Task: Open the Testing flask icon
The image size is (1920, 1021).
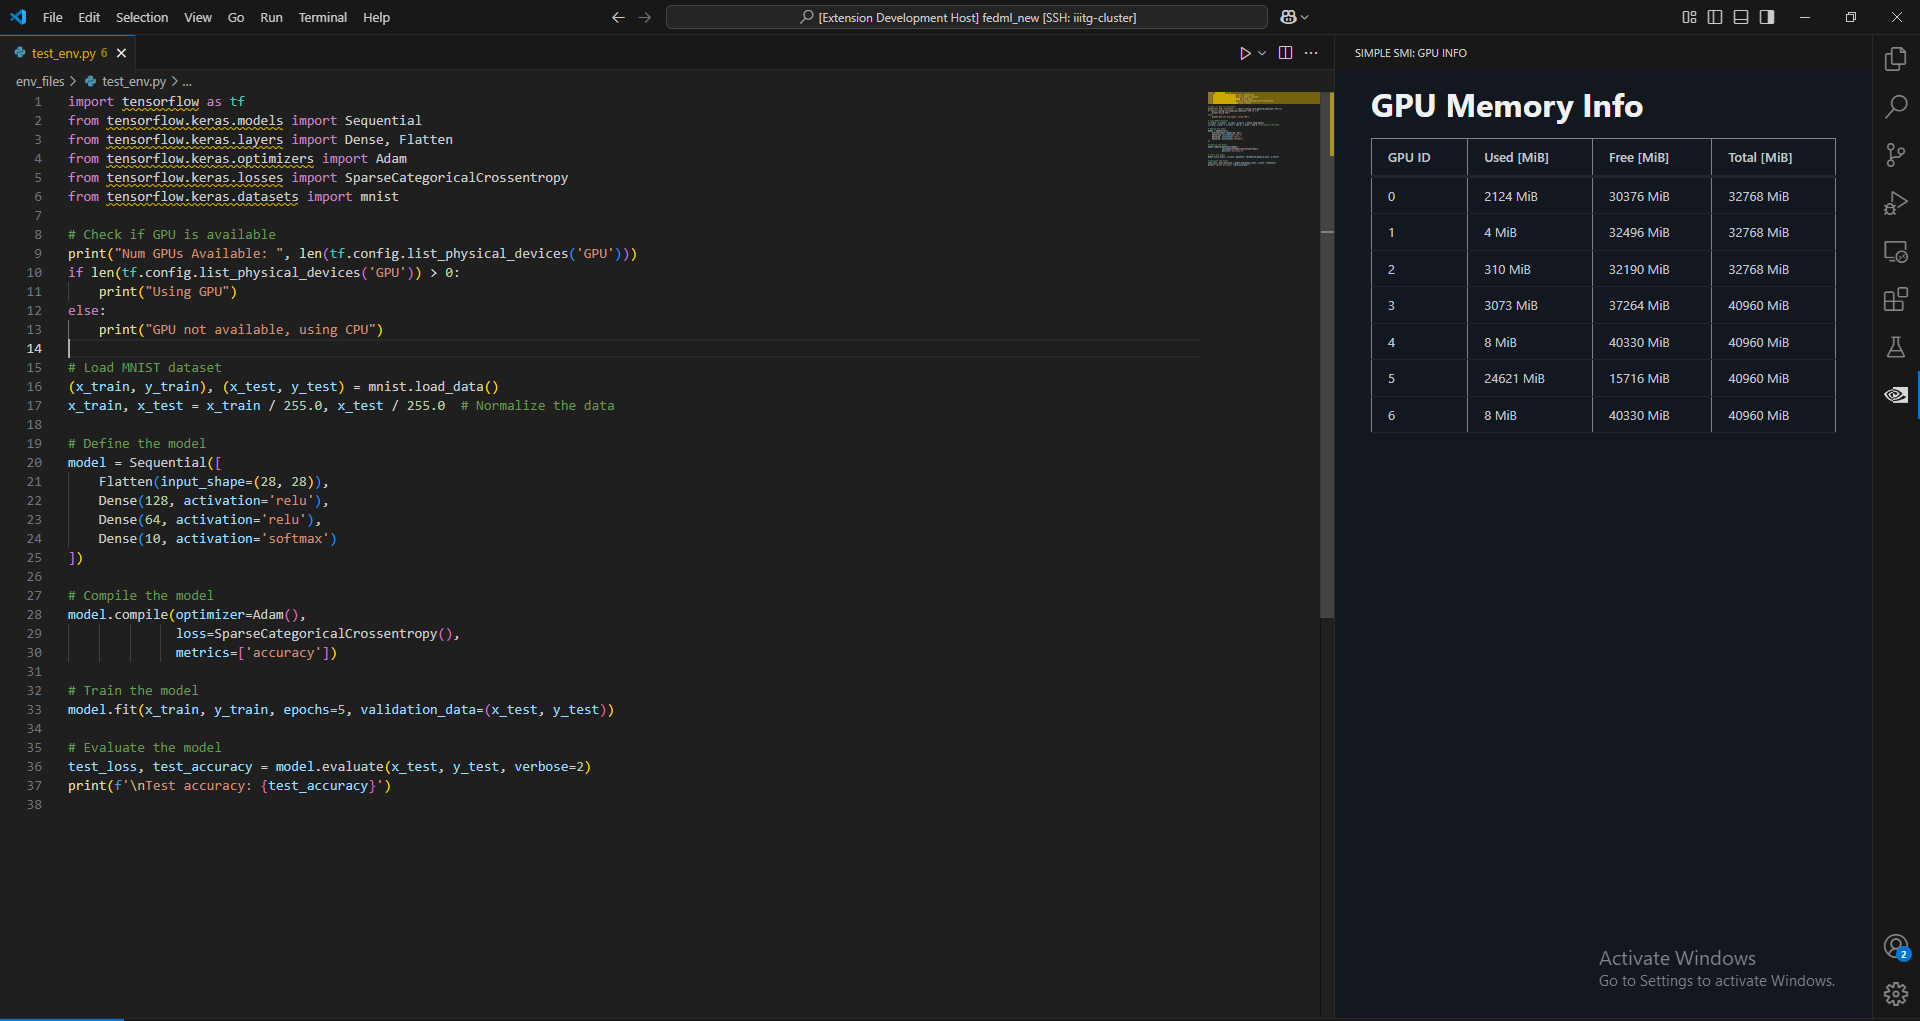Action: 1895,347
